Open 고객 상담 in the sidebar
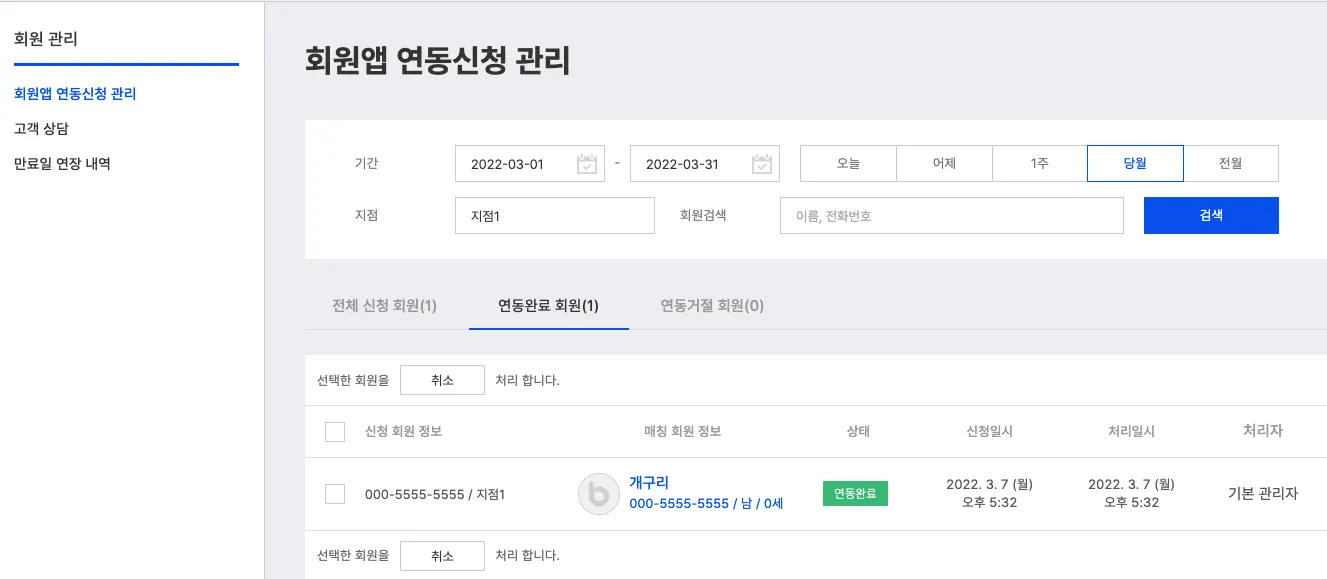 [42, 129]
